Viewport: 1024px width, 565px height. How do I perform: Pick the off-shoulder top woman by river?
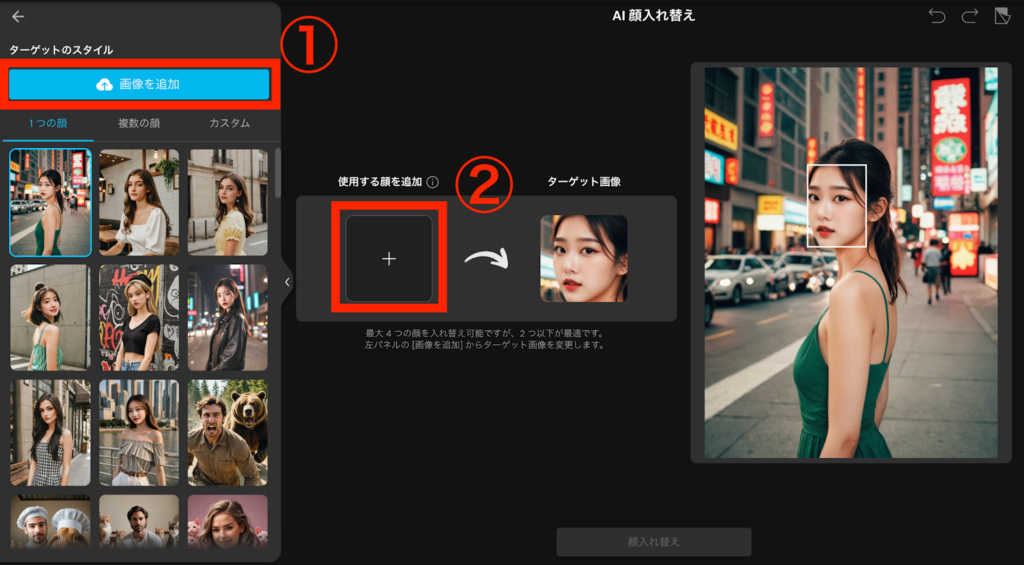[x=139, y=432]
